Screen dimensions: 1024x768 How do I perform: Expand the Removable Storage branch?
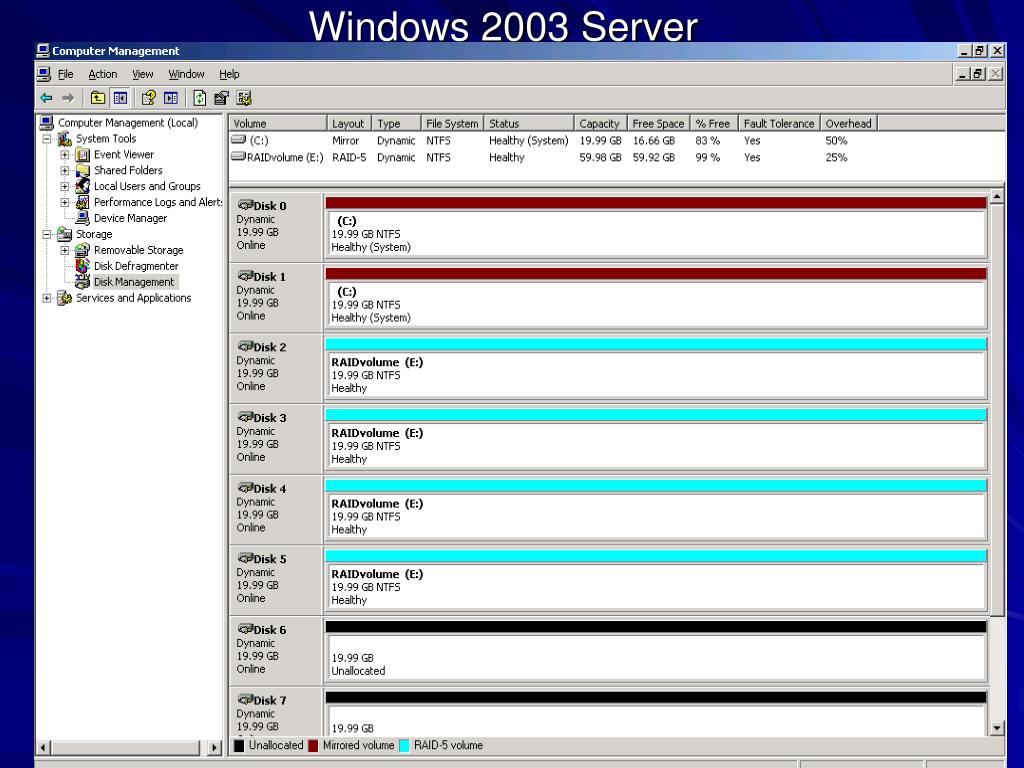pyautogui.click(x=65, y=250)
